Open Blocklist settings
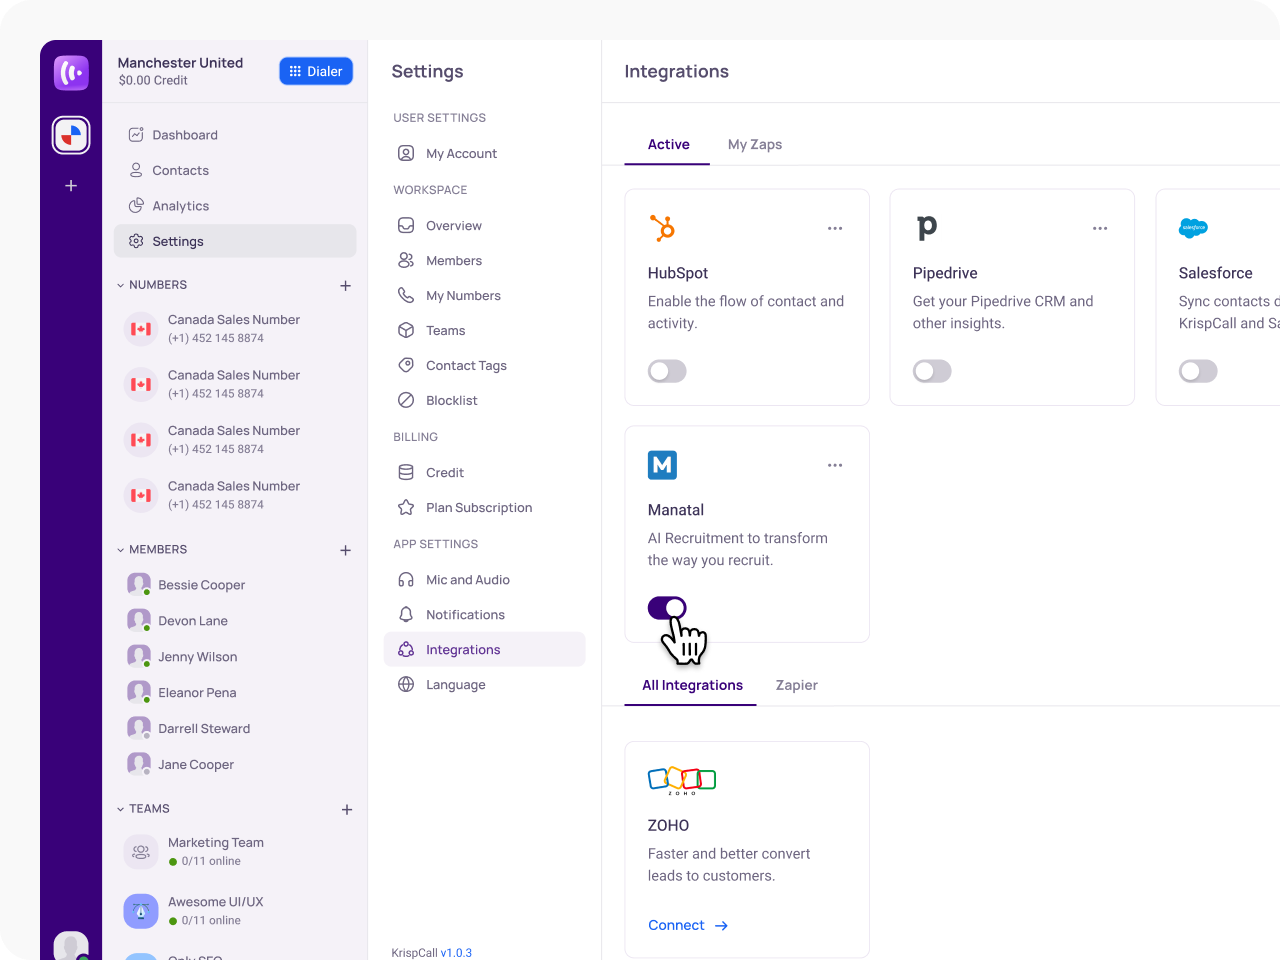 485,401
